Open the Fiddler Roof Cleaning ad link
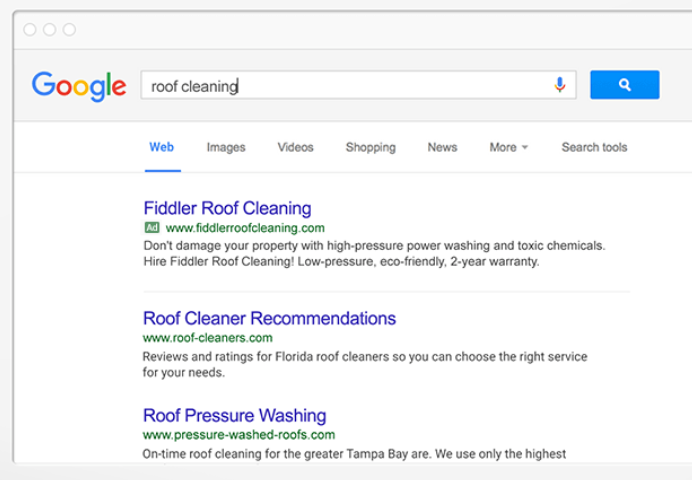Image resolution: width=692 pixels, height=480 pixels. 227,208
